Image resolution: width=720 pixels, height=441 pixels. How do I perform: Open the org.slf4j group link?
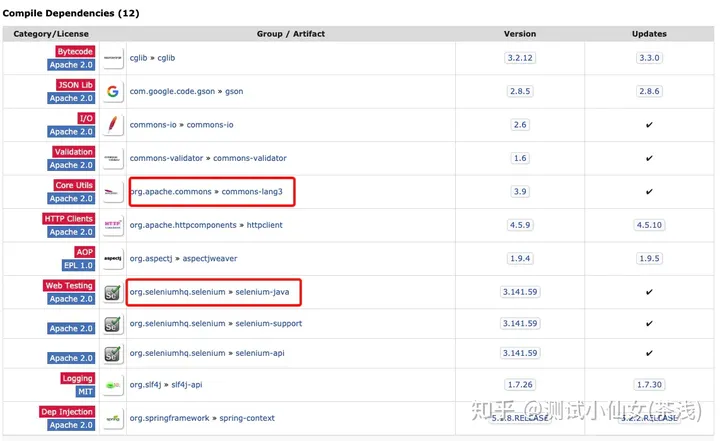pos(145,385)
